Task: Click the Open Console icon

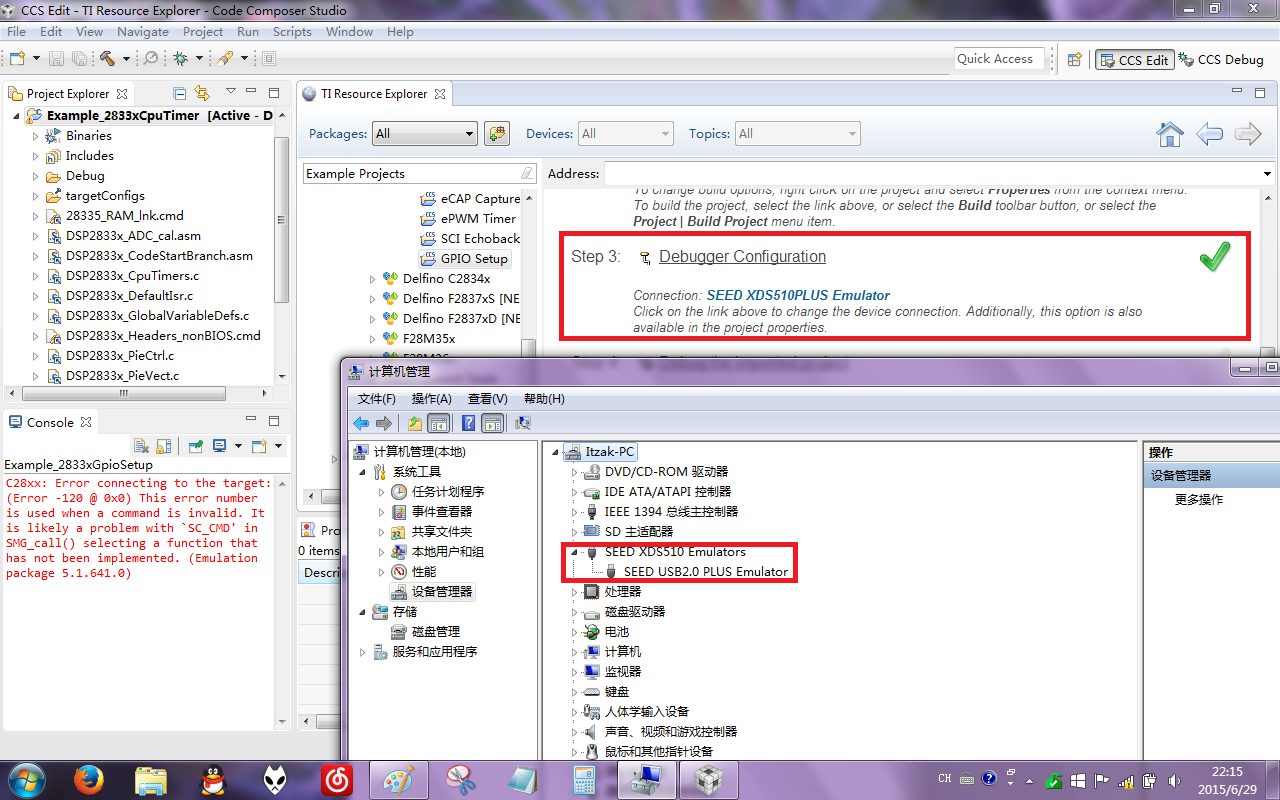Action: coord(259,446)
